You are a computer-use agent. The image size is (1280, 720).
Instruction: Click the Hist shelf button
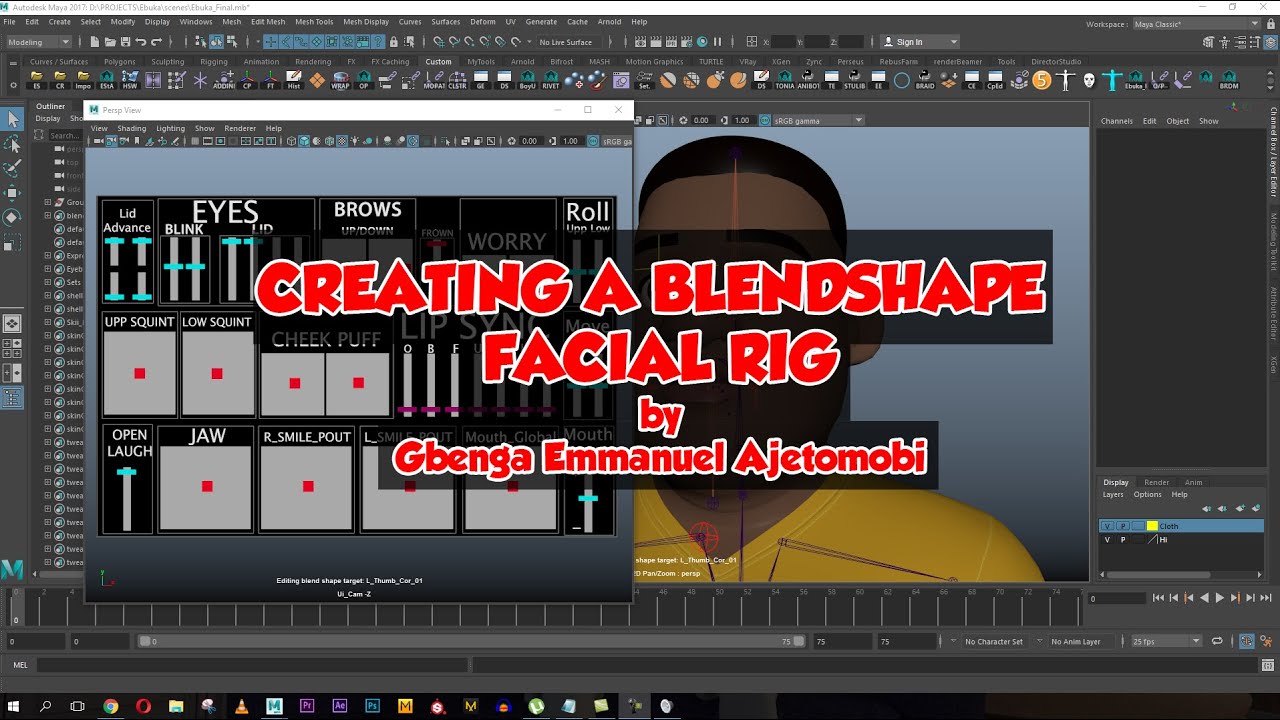pos(293,80)
